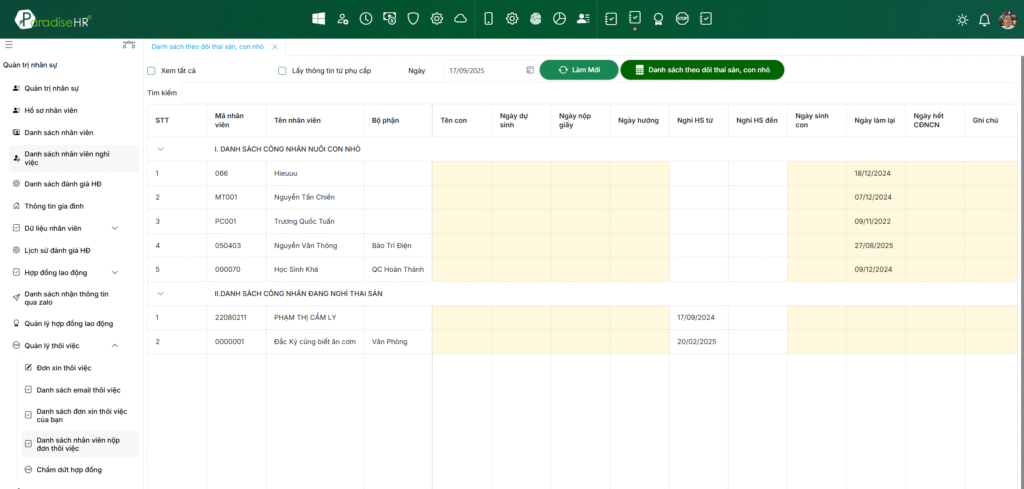Click the 'Ngày làm lại' column header
The width and height of the screenshot is (1024, 489).
tap(874, 120)
